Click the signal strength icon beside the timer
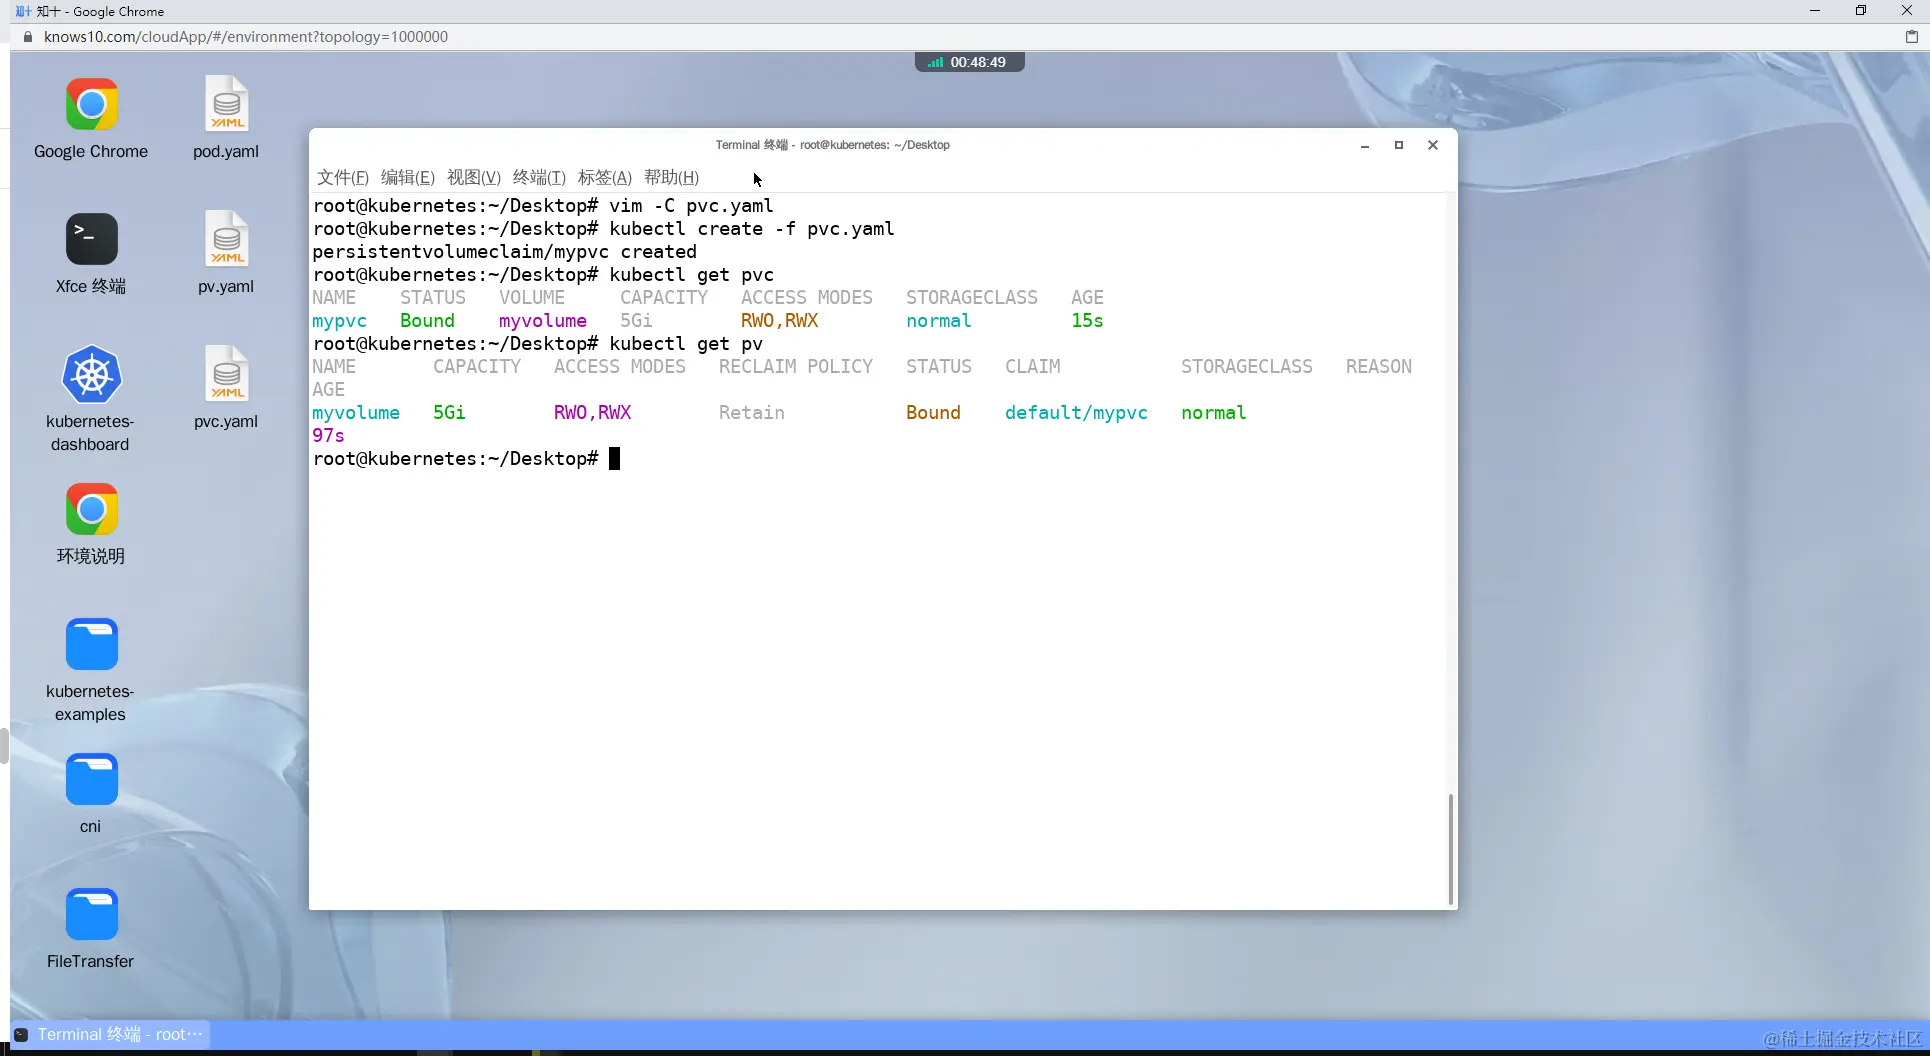Image resolution: width=1930 pixels, height=1056 pixels. tap(935, 62)
